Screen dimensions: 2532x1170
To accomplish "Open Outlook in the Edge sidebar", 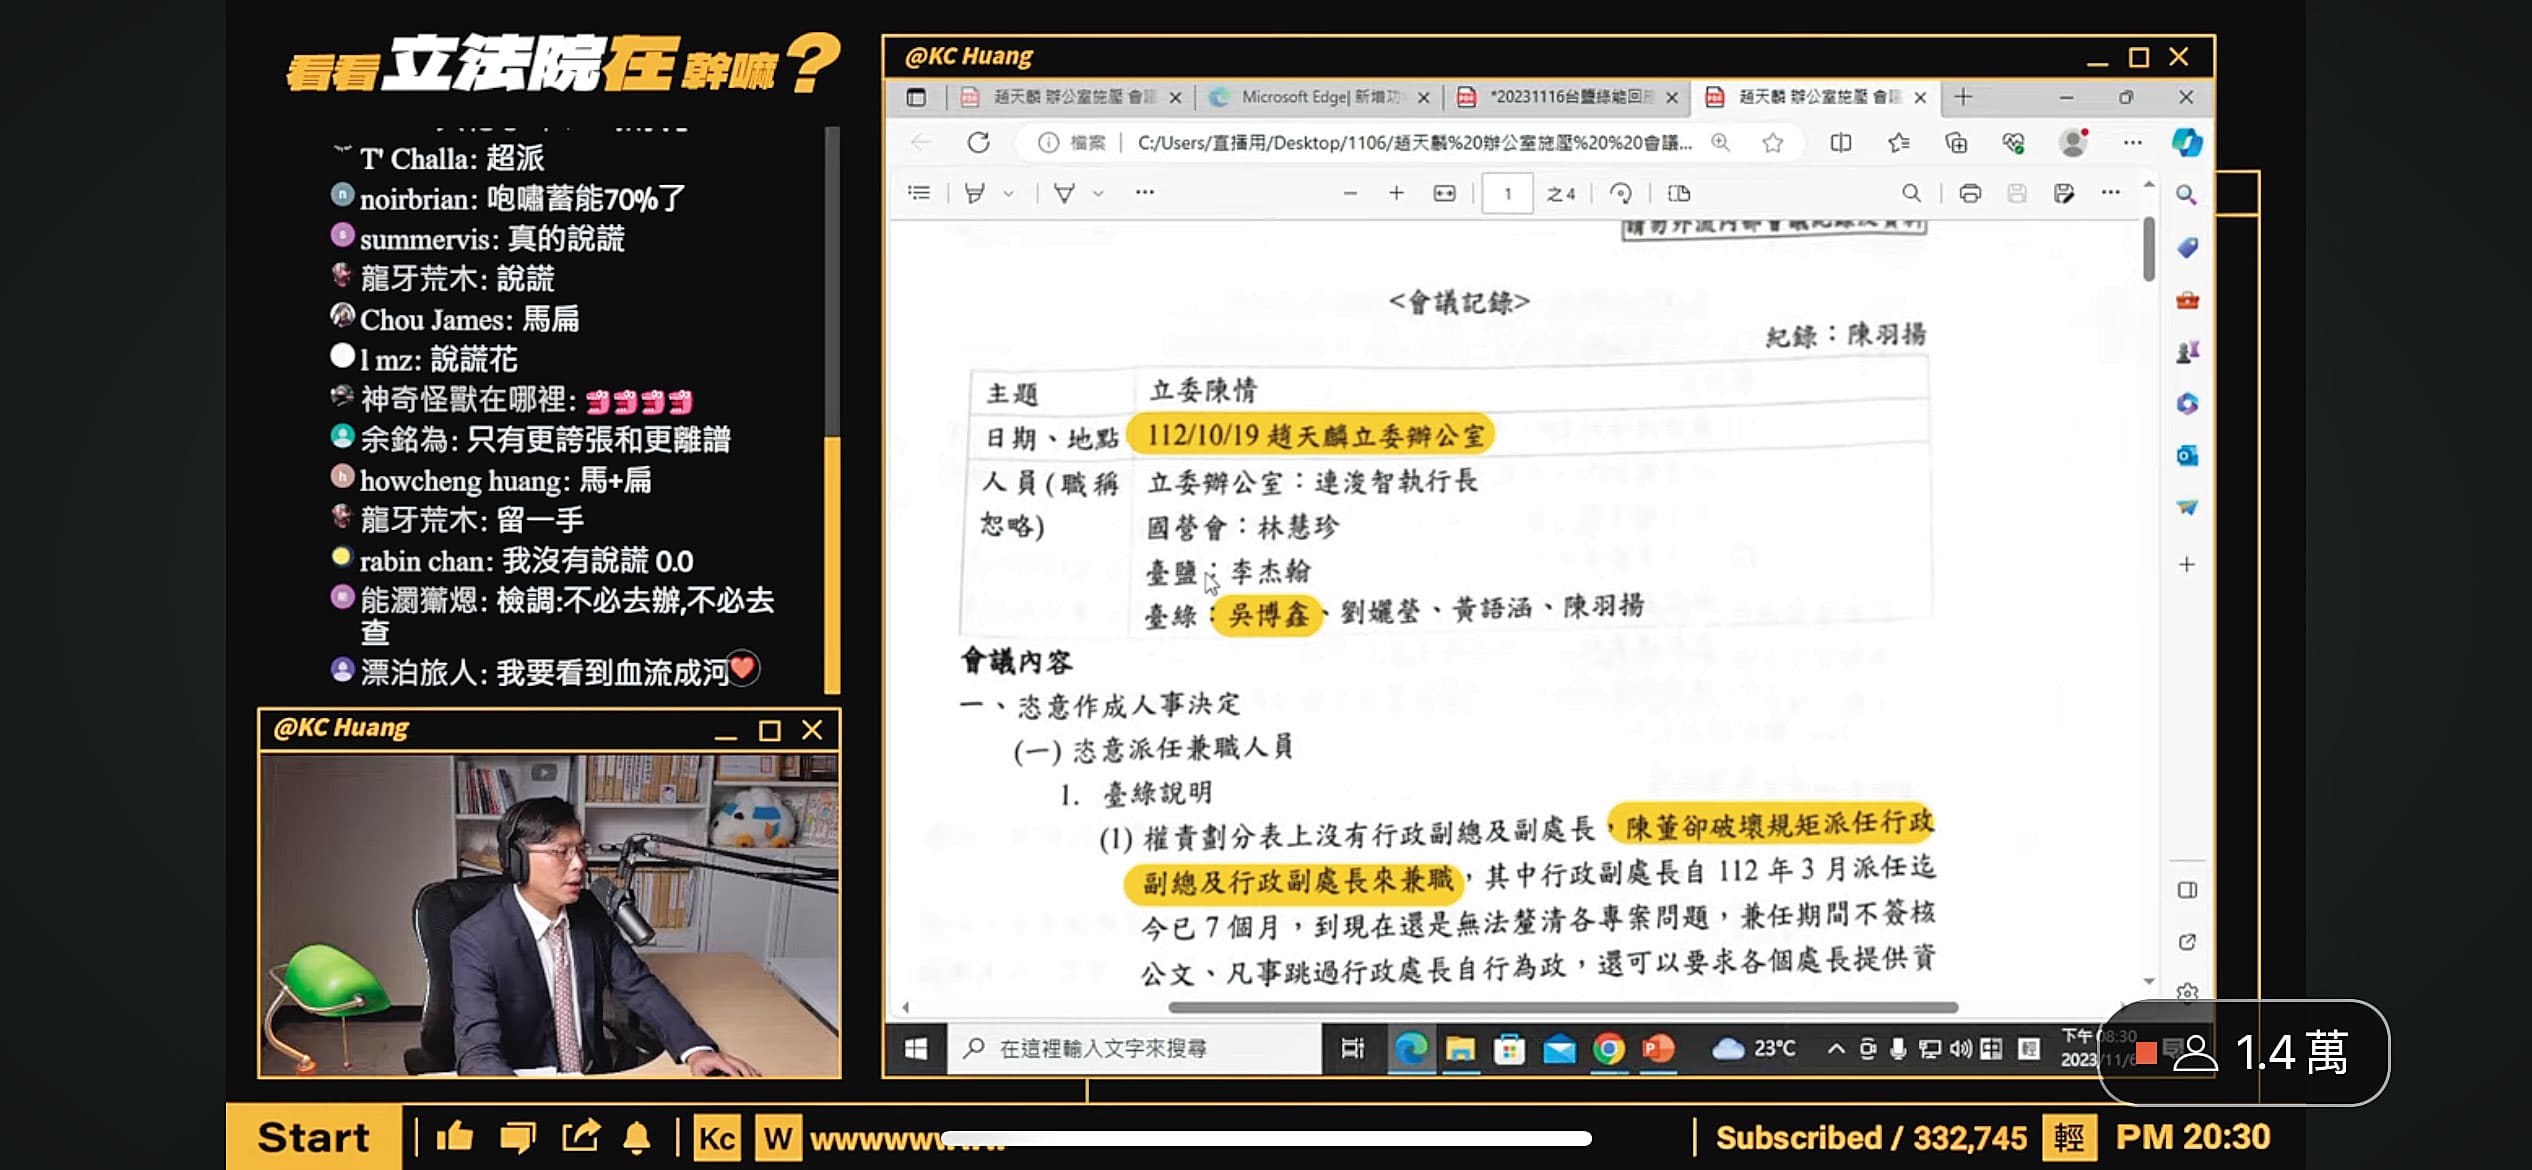I will click(x=2187, y=456).
